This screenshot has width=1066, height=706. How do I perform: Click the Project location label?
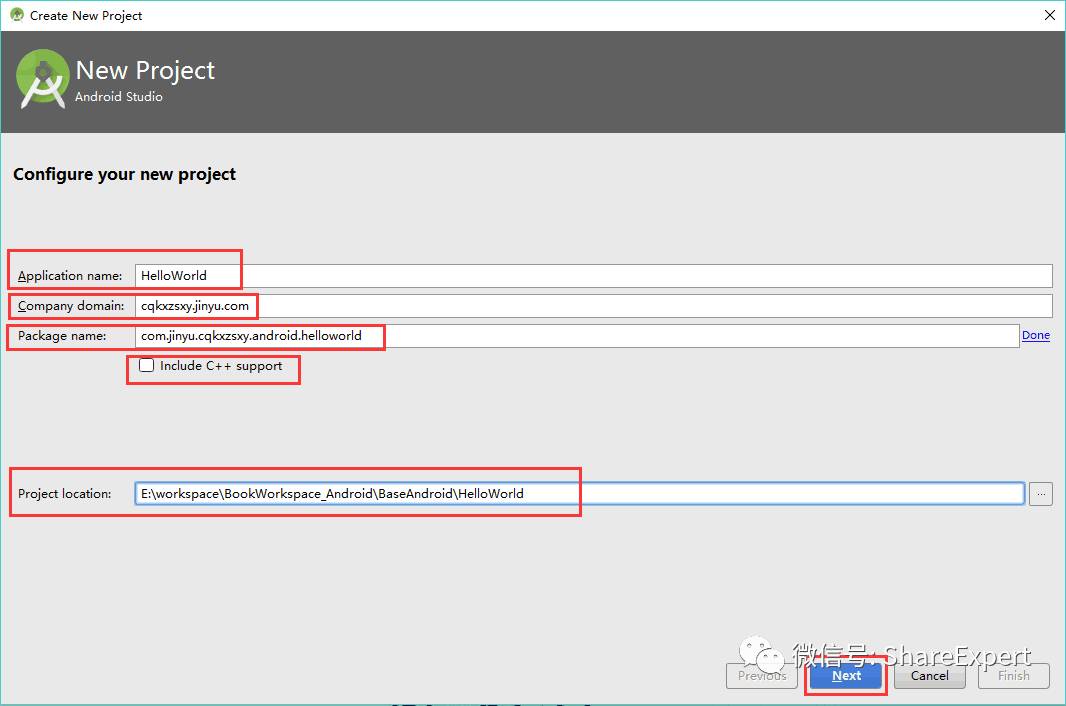click(x=65, y=494)
